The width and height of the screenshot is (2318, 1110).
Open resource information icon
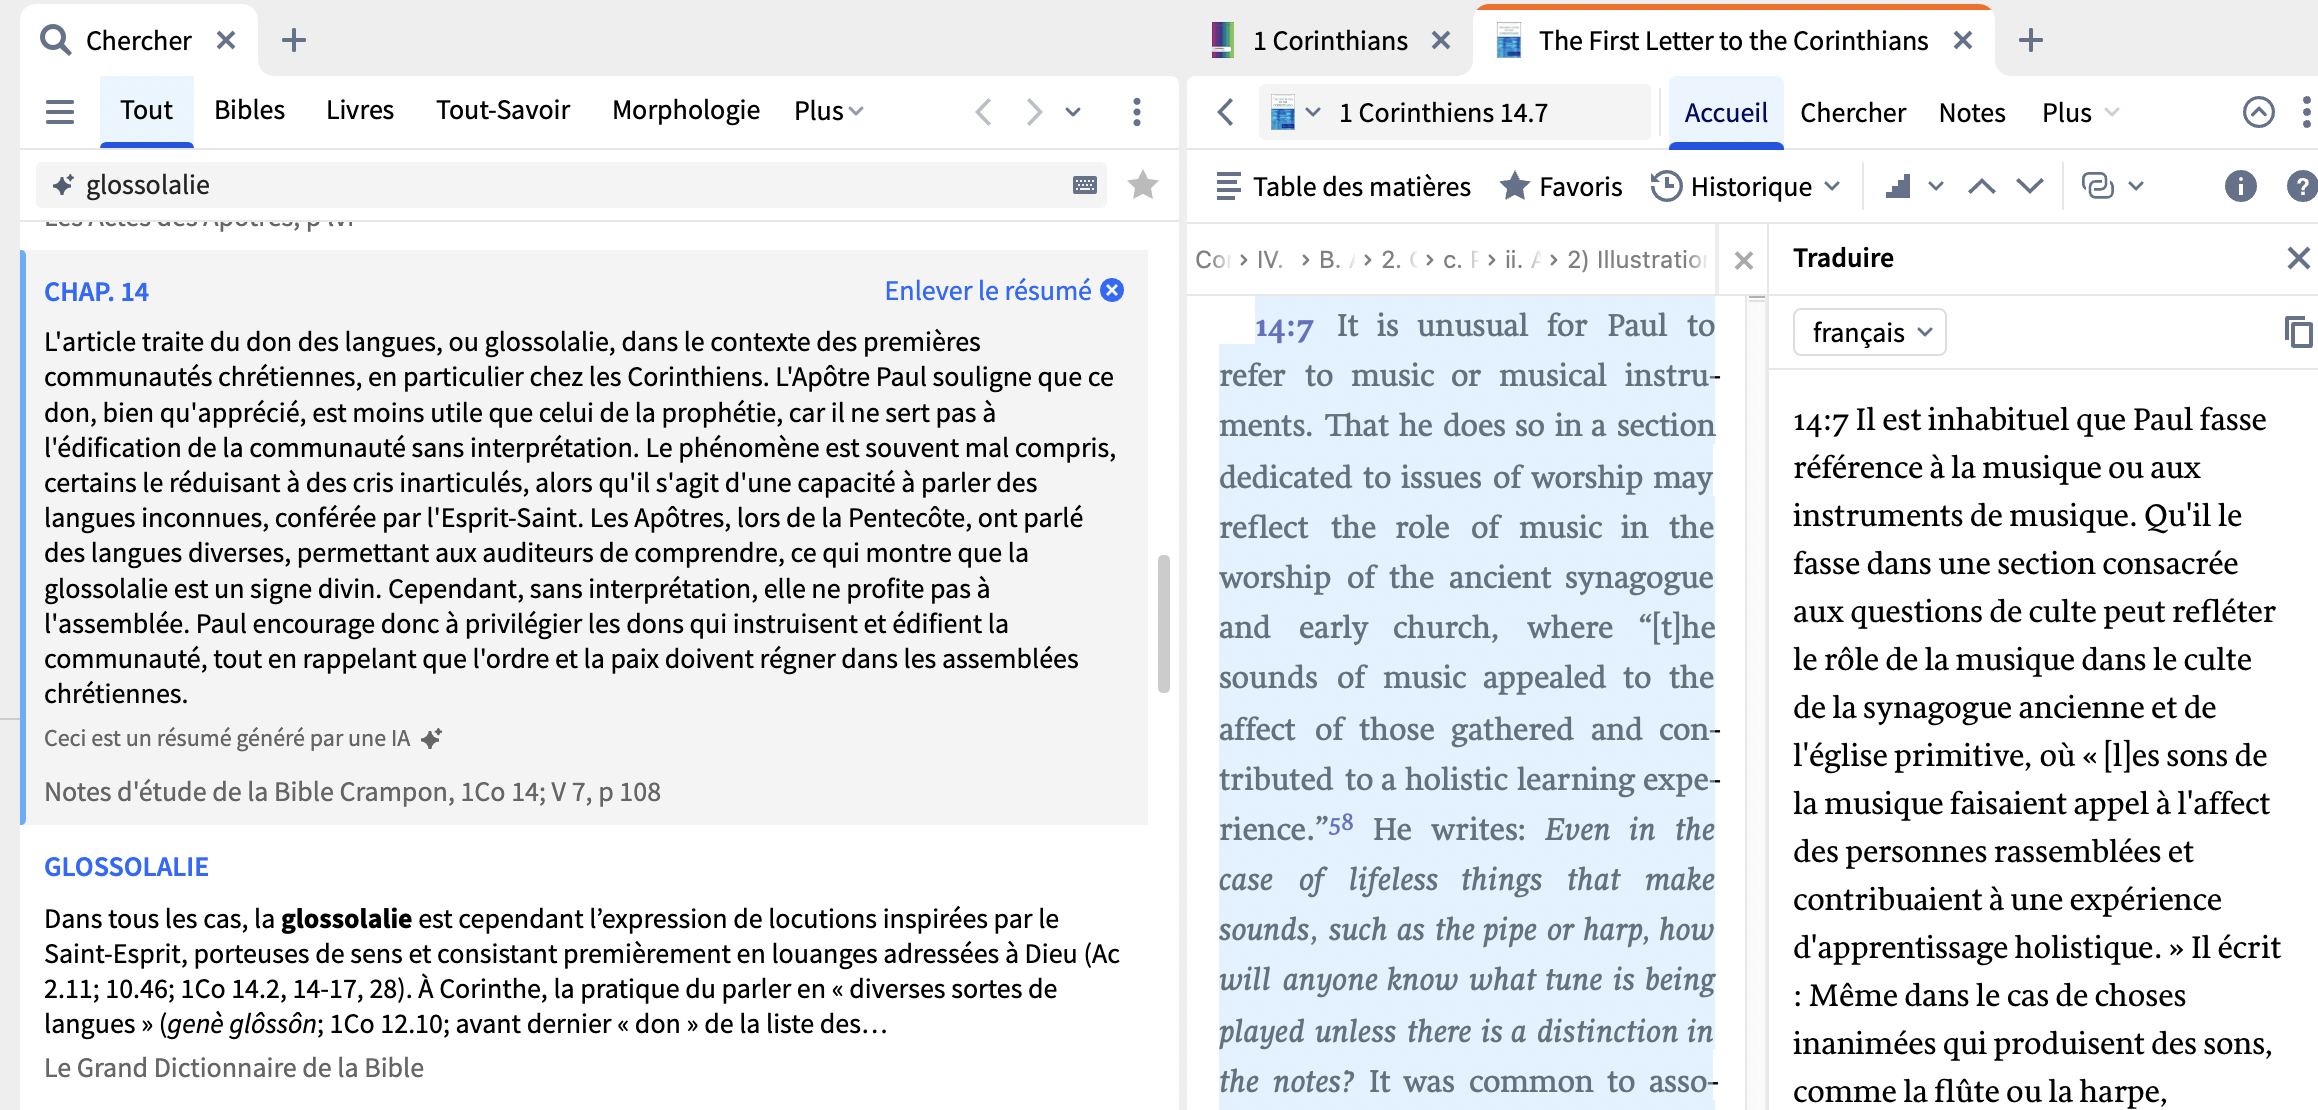(2240, 187)
